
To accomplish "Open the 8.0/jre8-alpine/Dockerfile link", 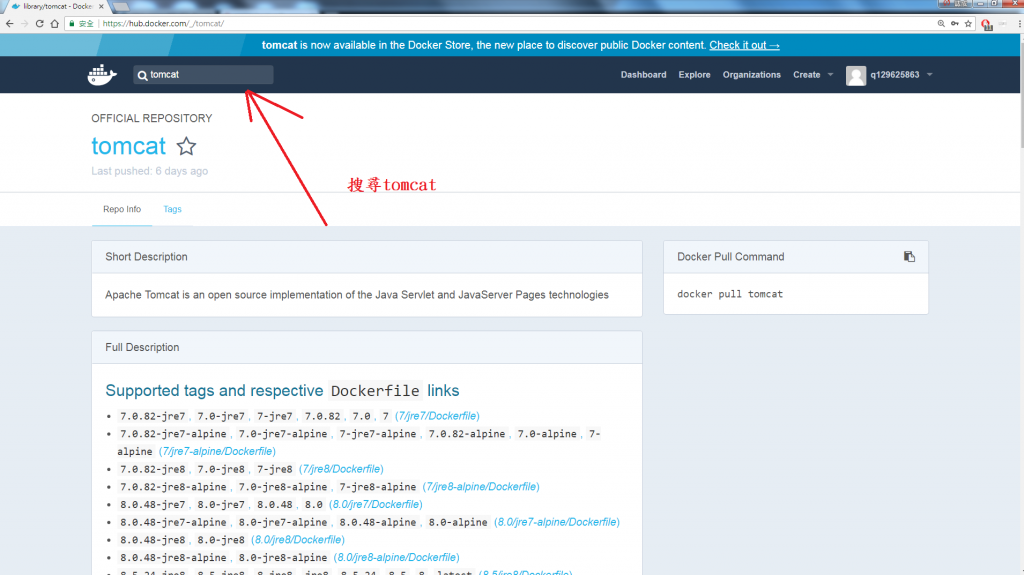I will pyautogui.click(x=396, y=557).
